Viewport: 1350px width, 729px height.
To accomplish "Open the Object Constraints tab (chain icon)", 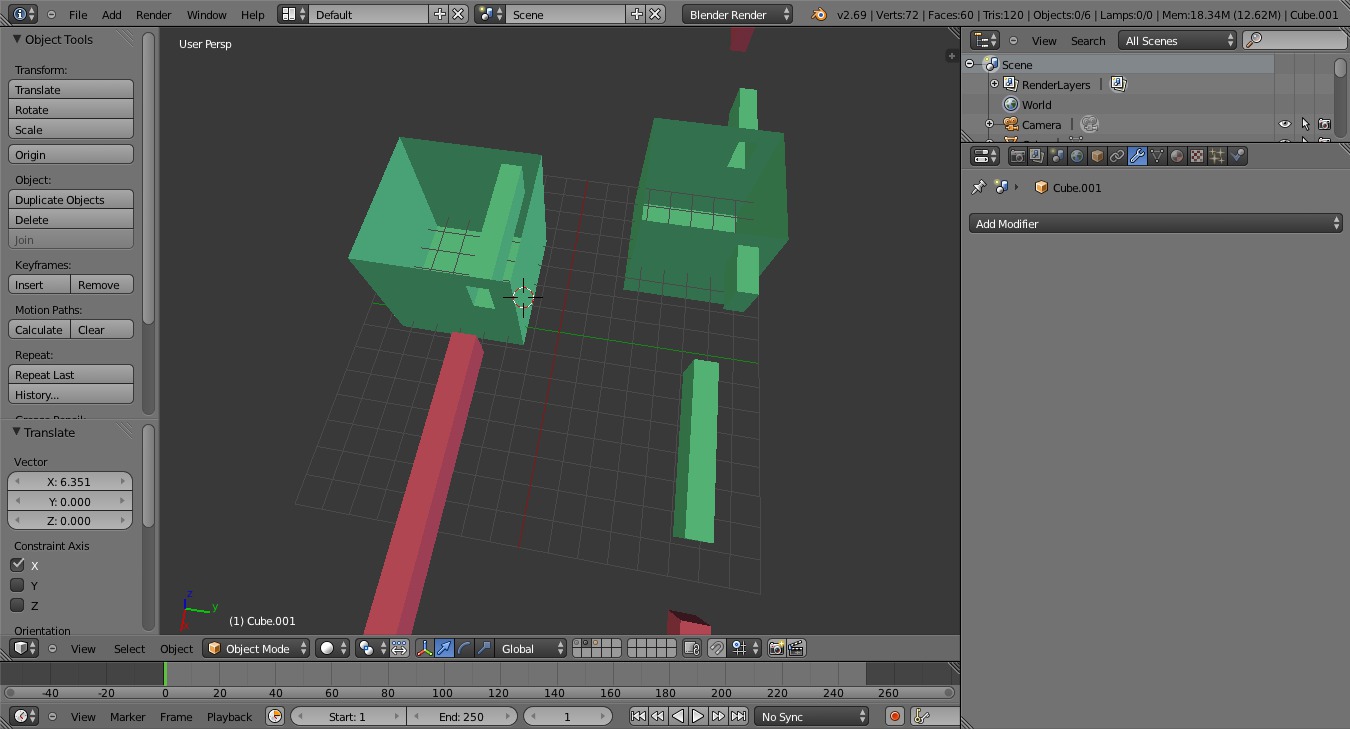I will pyautogui.click(x=1117, y=156).
